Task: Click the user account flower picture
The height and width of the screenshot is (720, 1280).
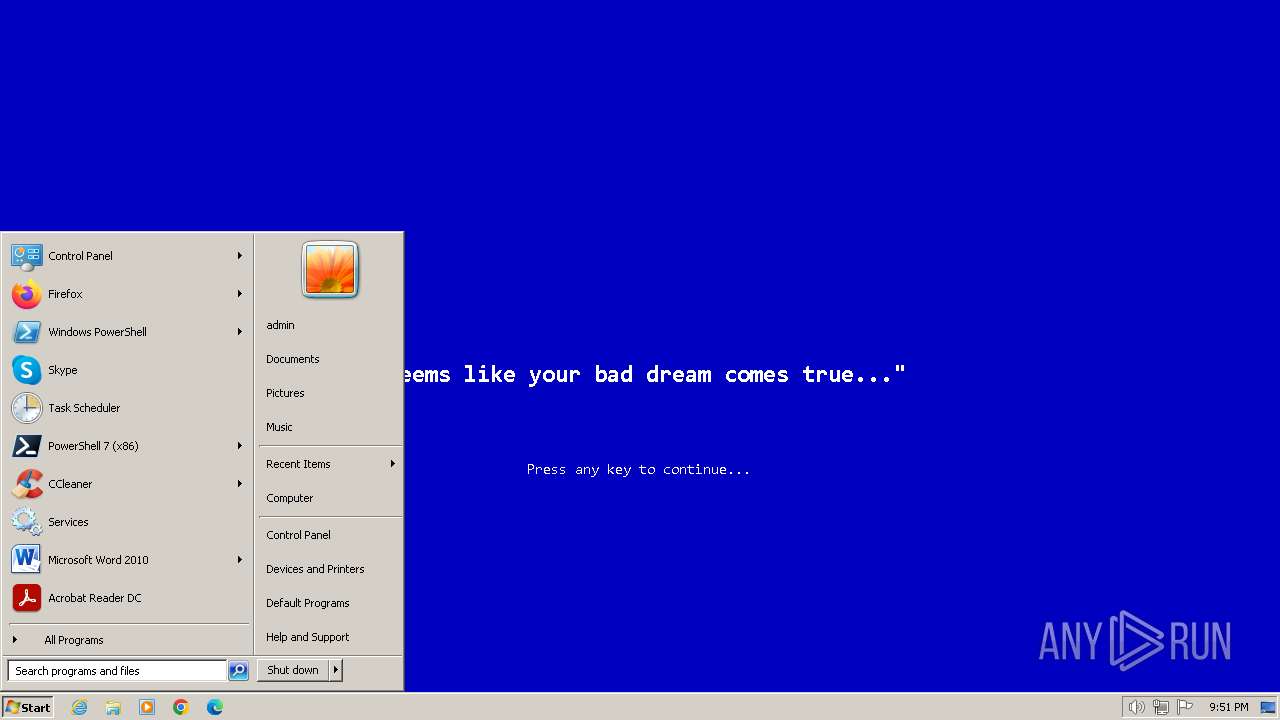Action: click(x=330, y=270)
